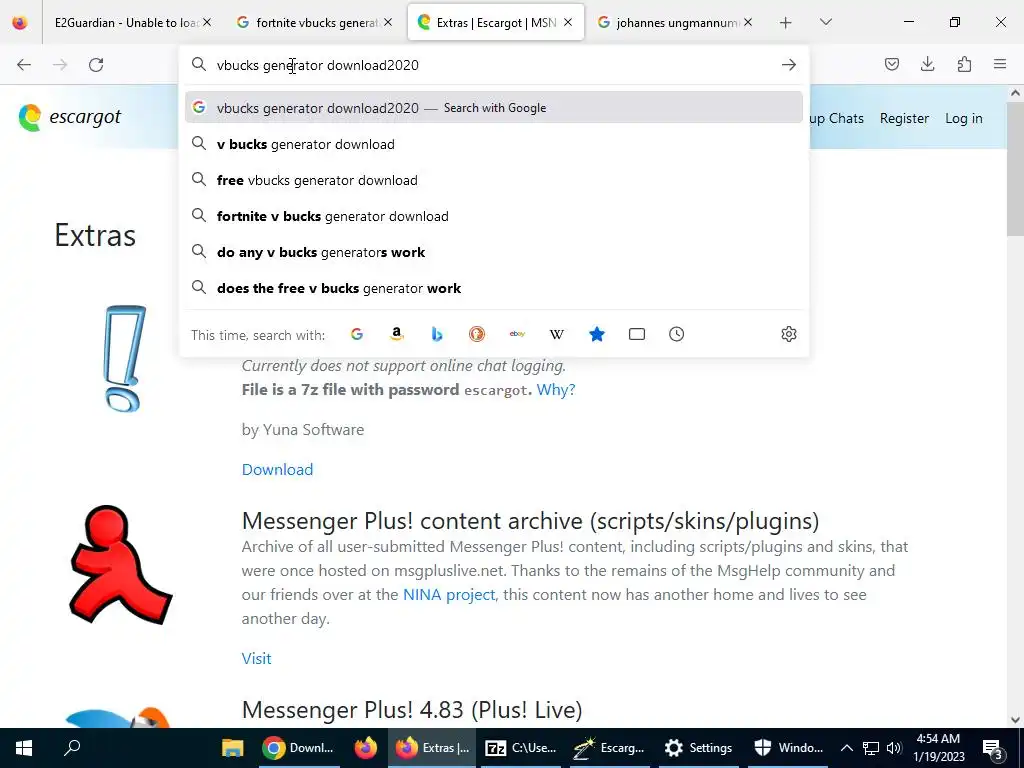The width and height of the screenshot is (1024, 768).
Task: Click the Download link by Yuna Software
Action: (x=278, y=470)
